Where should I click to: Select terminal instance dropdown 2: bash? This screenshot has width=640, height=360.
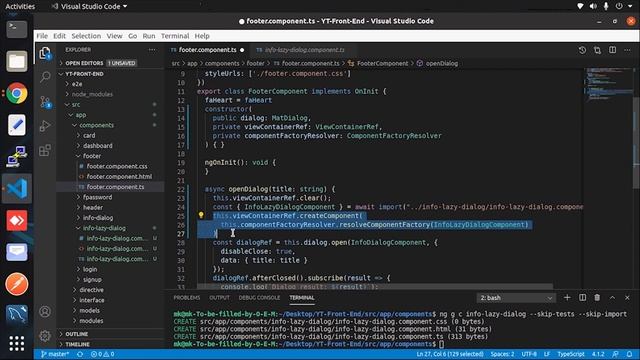click(516, 298)
